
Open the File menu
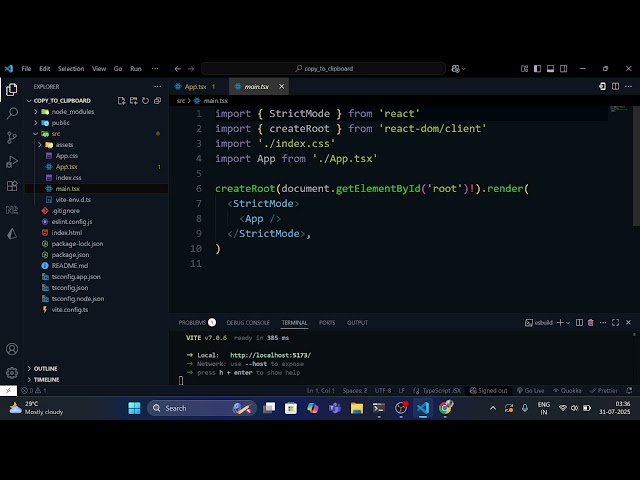(x=26, y=69)
